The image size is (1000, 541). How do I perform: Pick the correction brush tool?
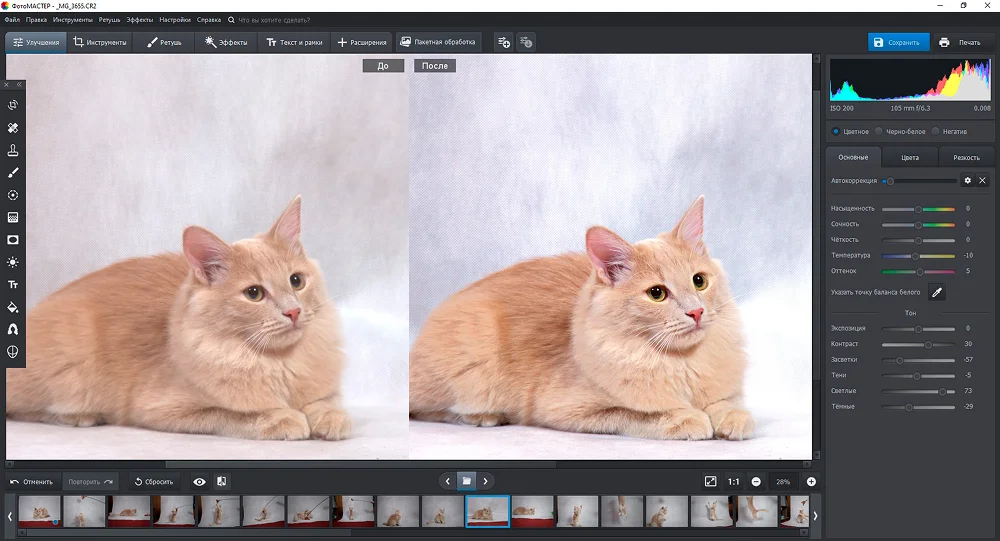13,173
